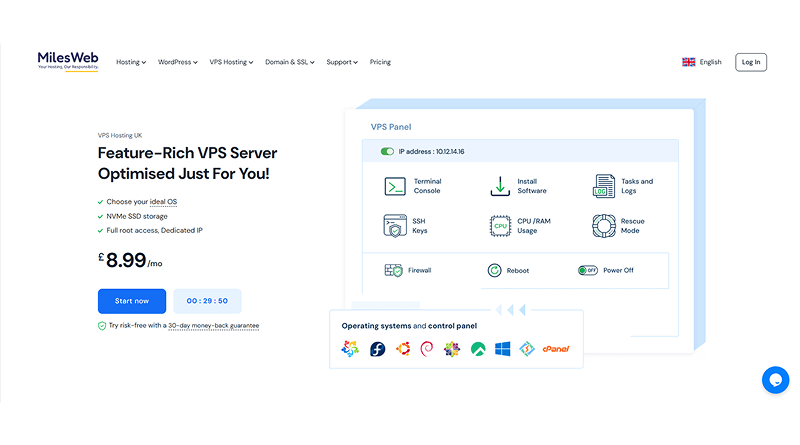Click the Log In button
Viewport: 800px width, 445px height.
click(751, 62)
